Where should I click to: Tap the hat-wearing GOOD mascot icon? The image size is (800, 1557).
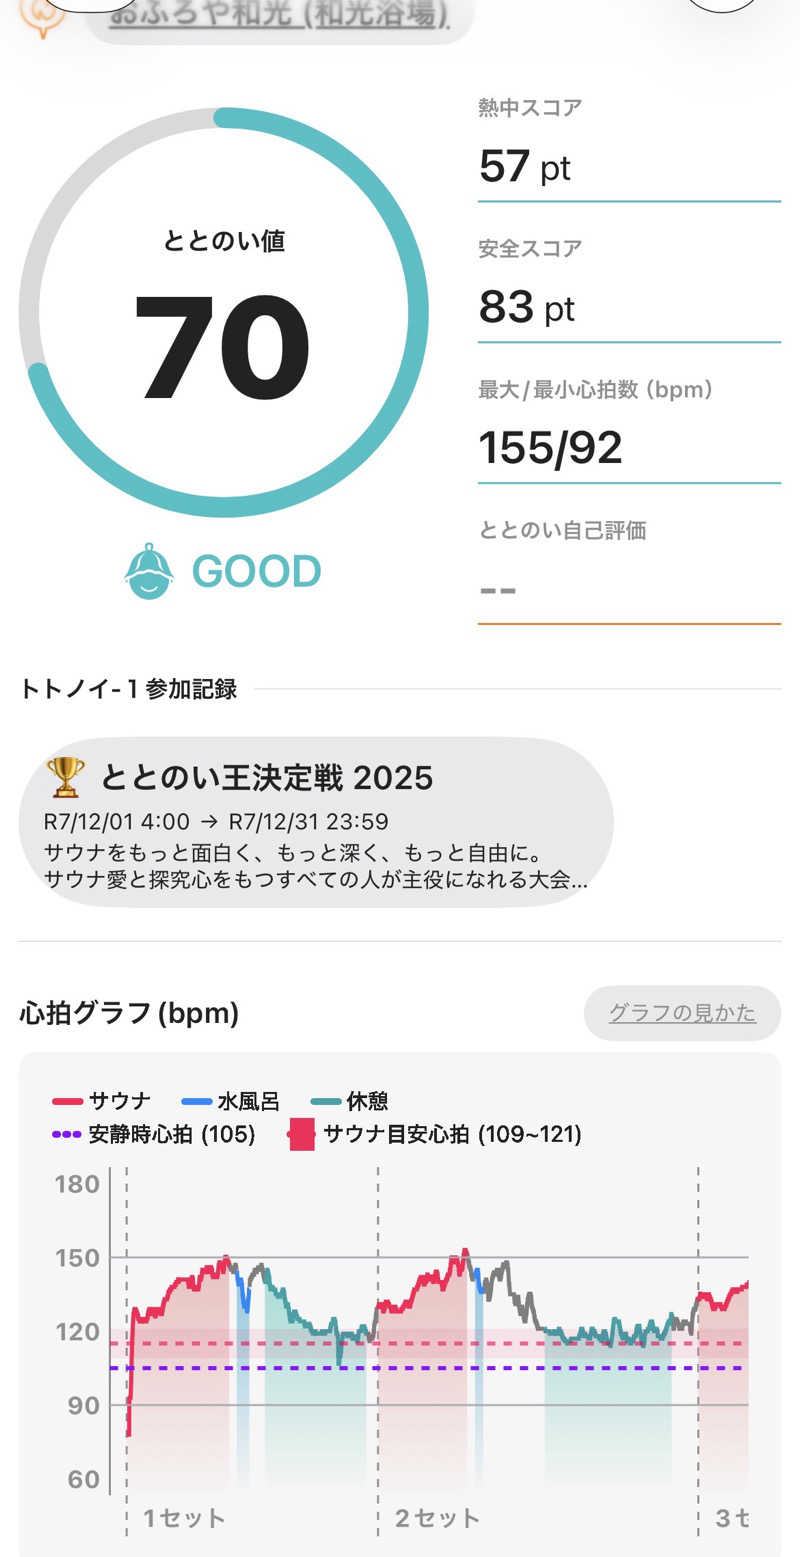click(149, 571)
